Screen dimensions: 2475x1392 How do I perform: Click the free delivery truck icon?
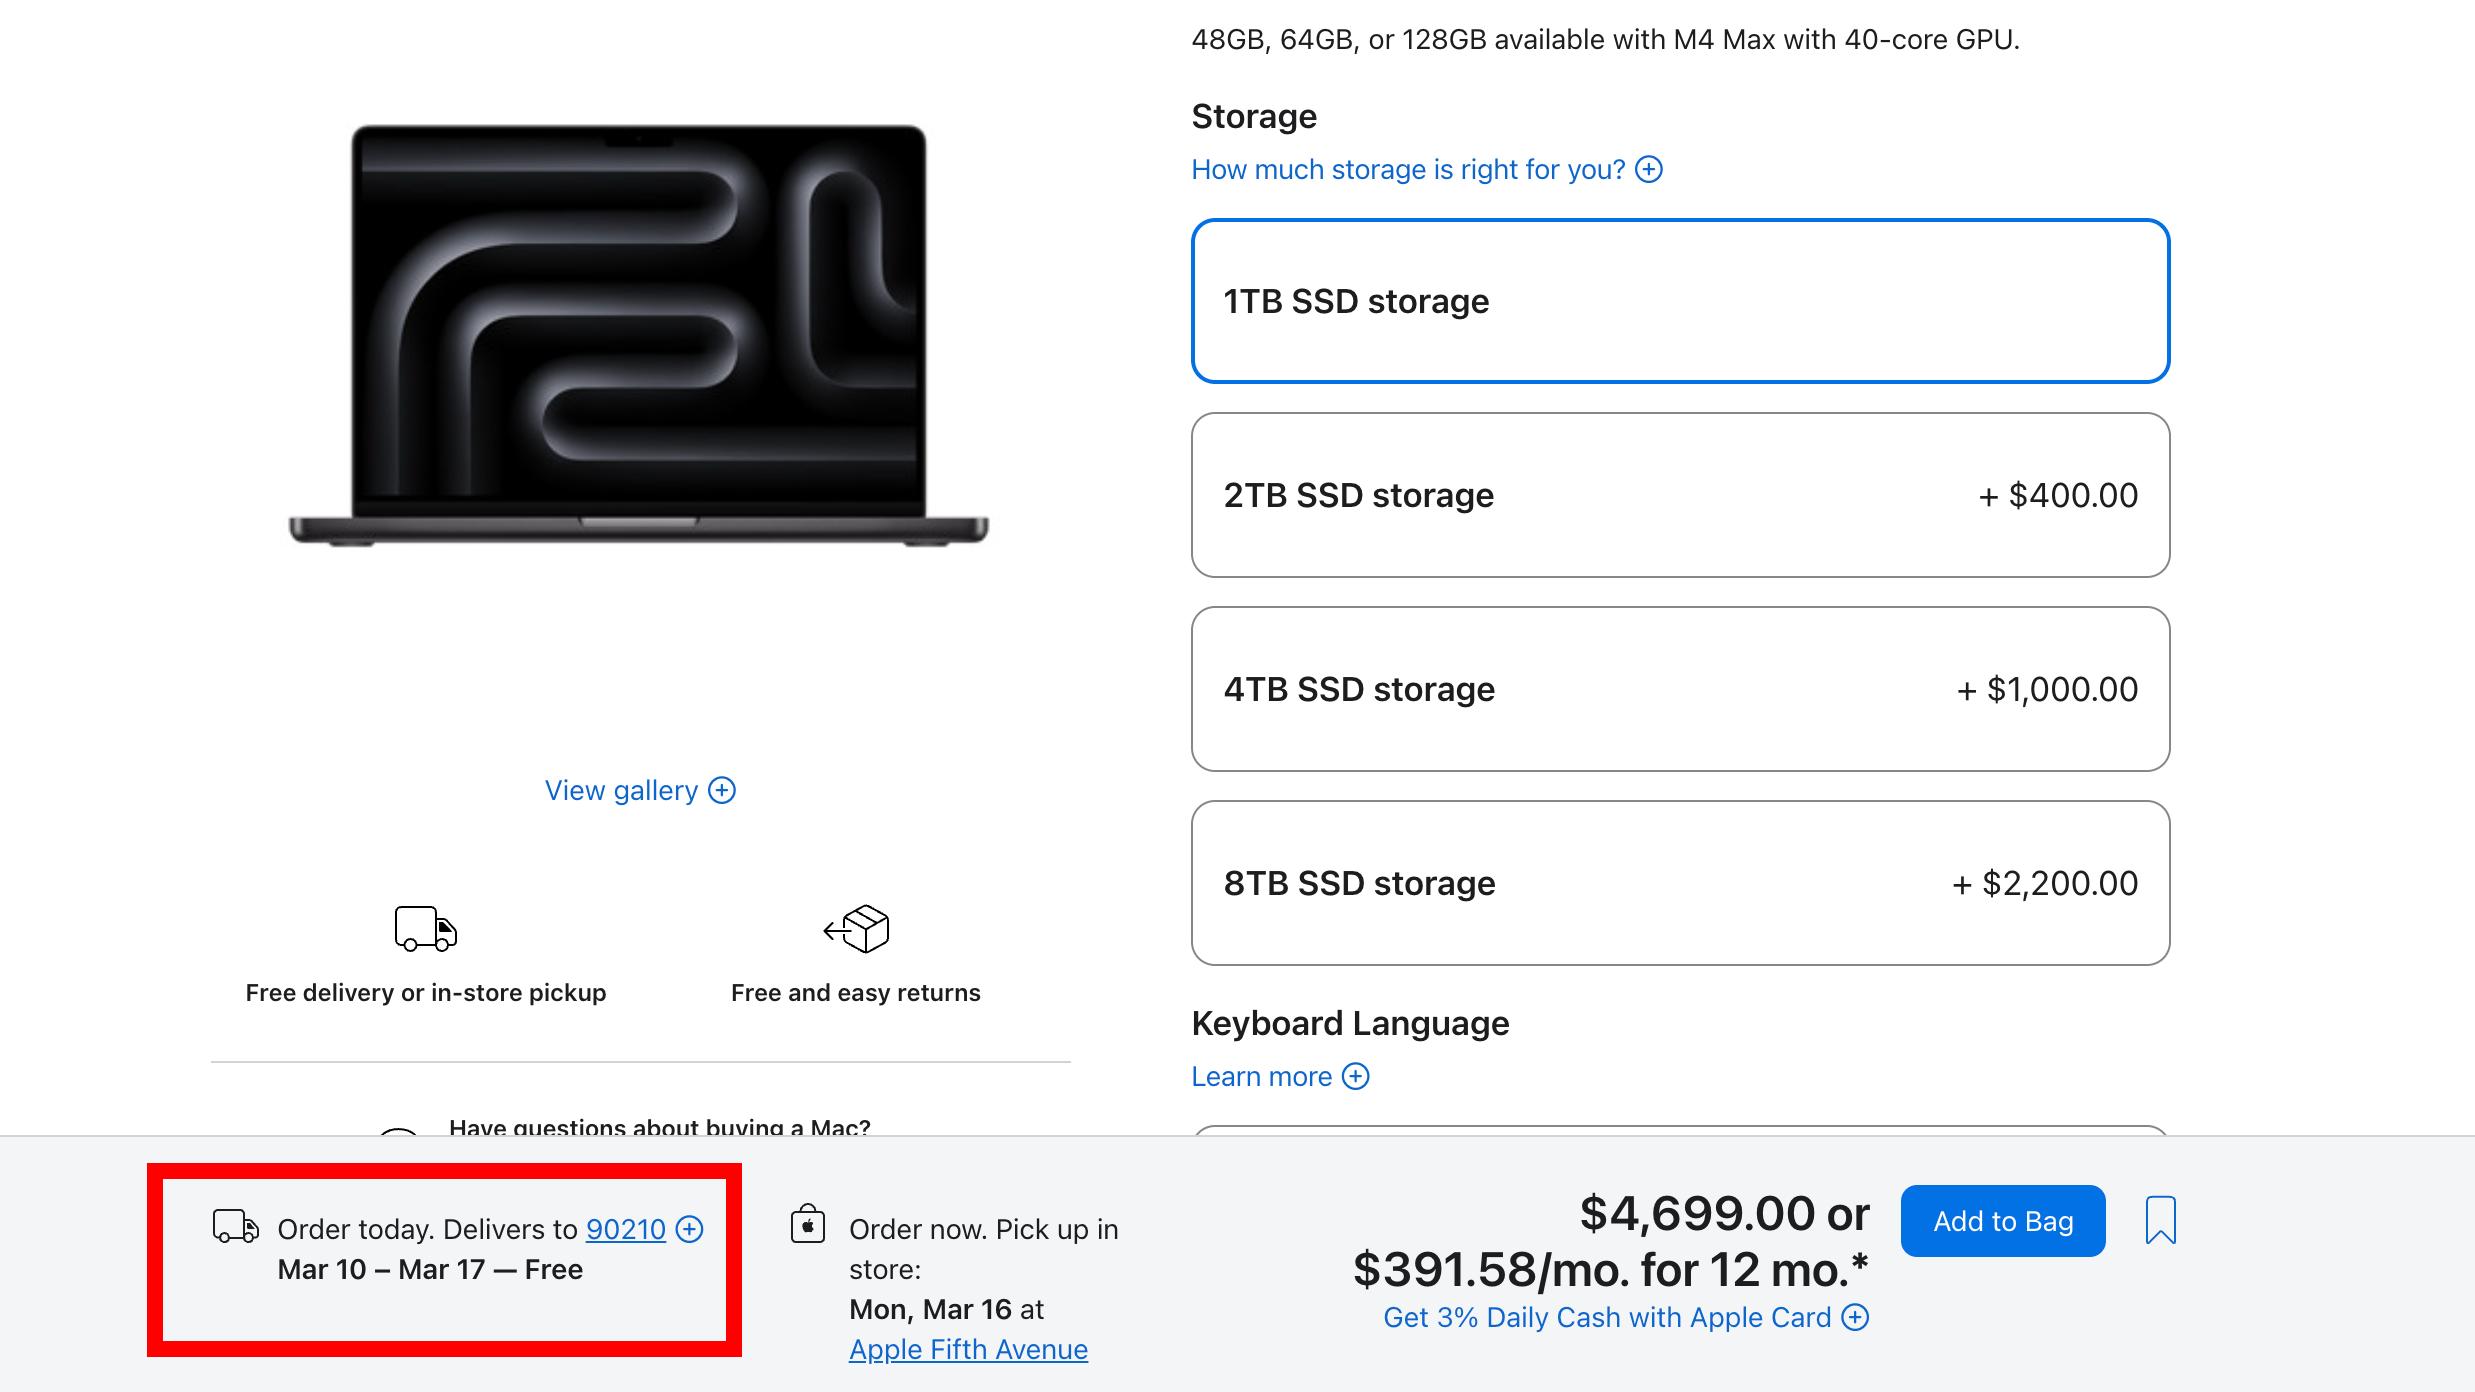427,932
